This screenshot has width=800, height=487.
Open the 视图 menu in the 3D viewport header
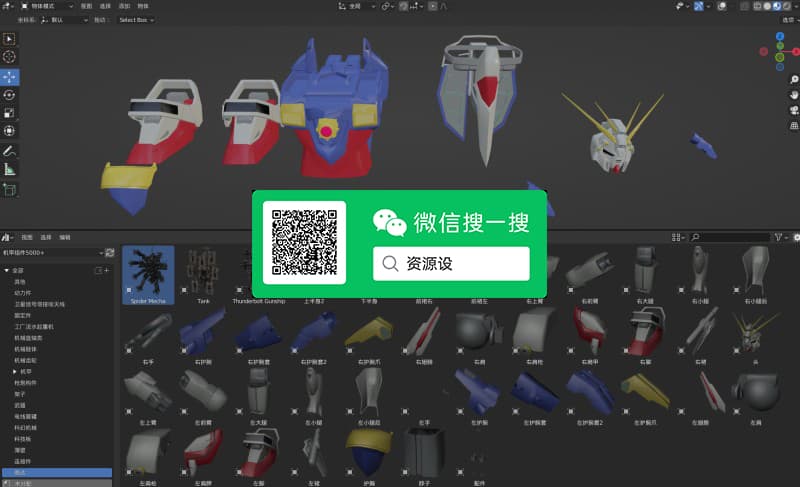[87, 6]
